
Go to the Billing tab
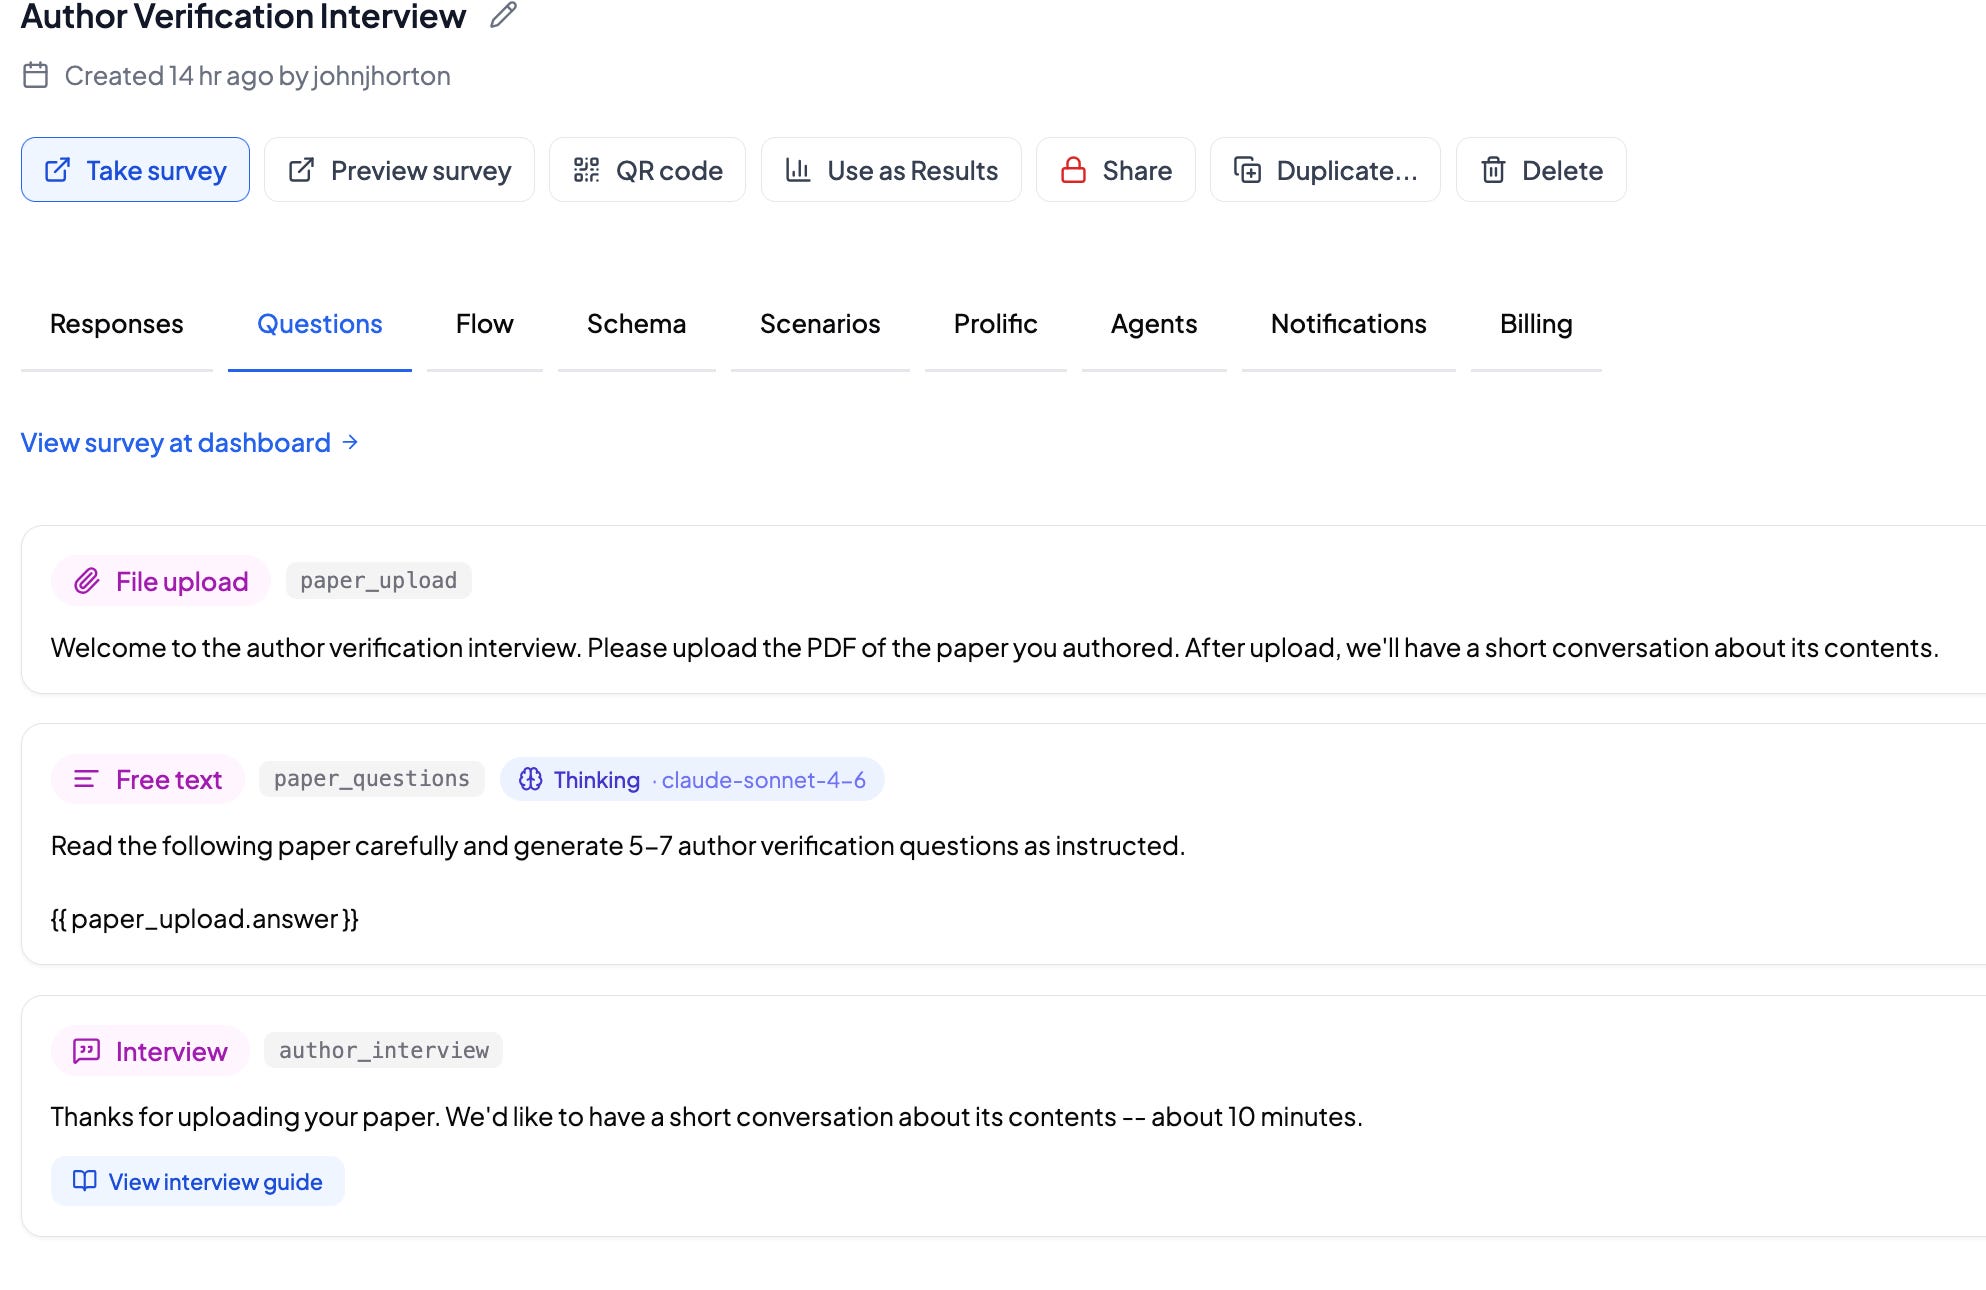click(x=1536, y=324)
